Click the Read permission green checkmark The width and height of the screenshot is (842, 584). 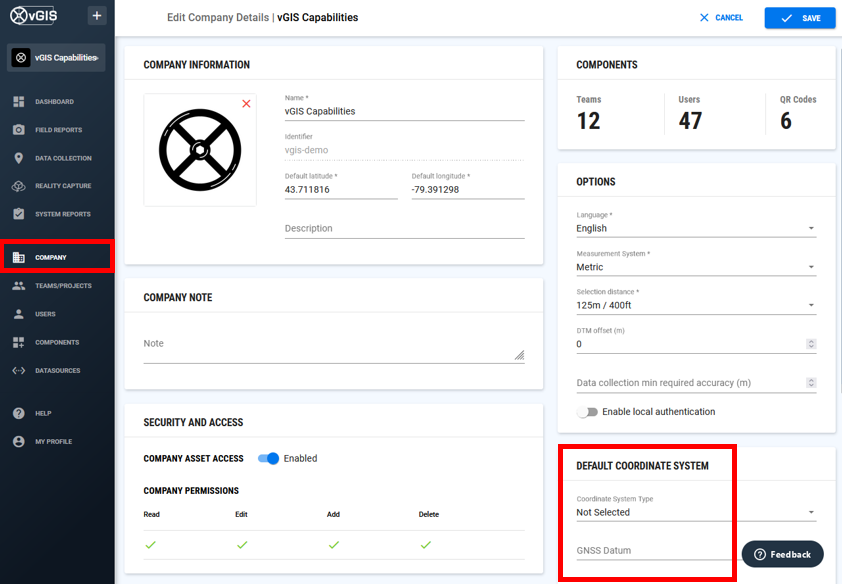(151, 545)
